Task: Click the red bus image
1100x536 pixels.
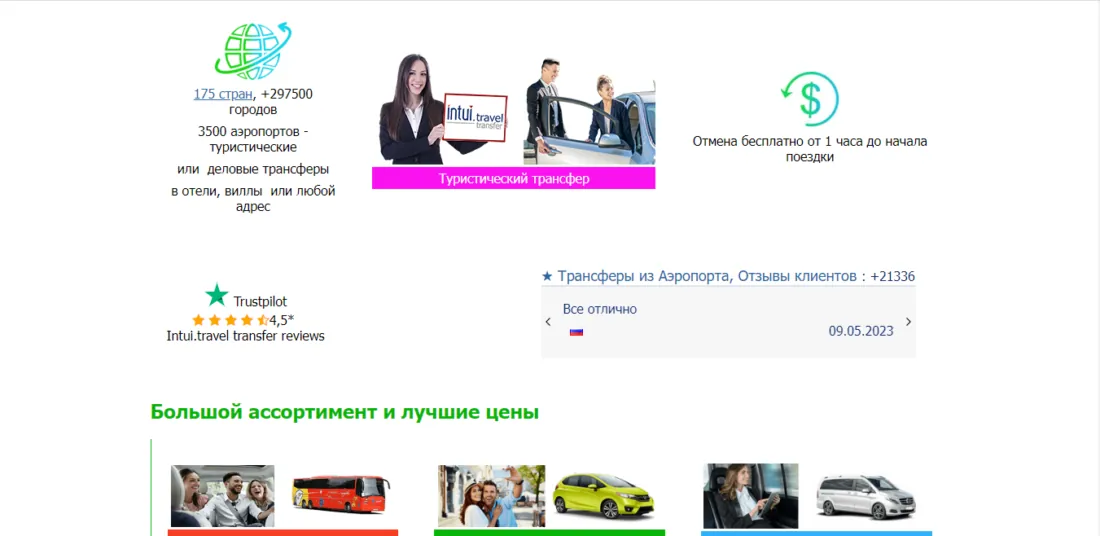Action: click(341, 494)
